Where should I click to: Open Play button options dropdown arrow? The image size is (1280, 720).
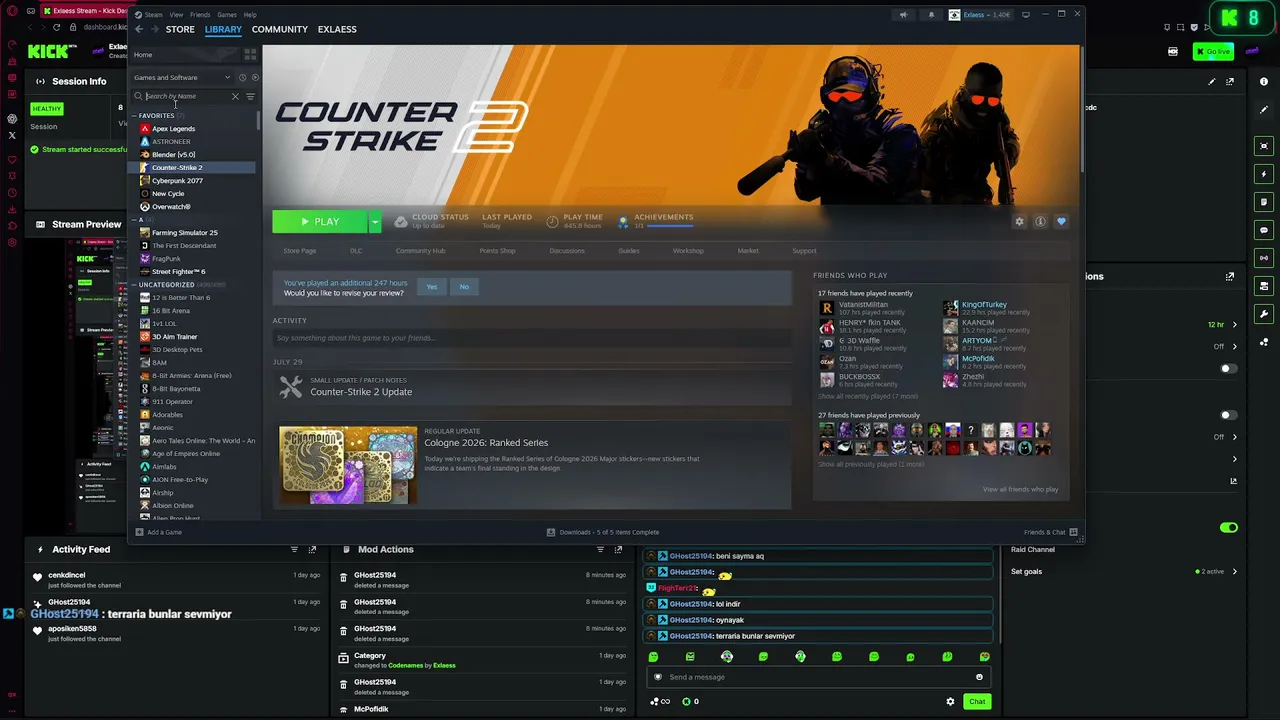pyautogui.click(x=375, y=222)
